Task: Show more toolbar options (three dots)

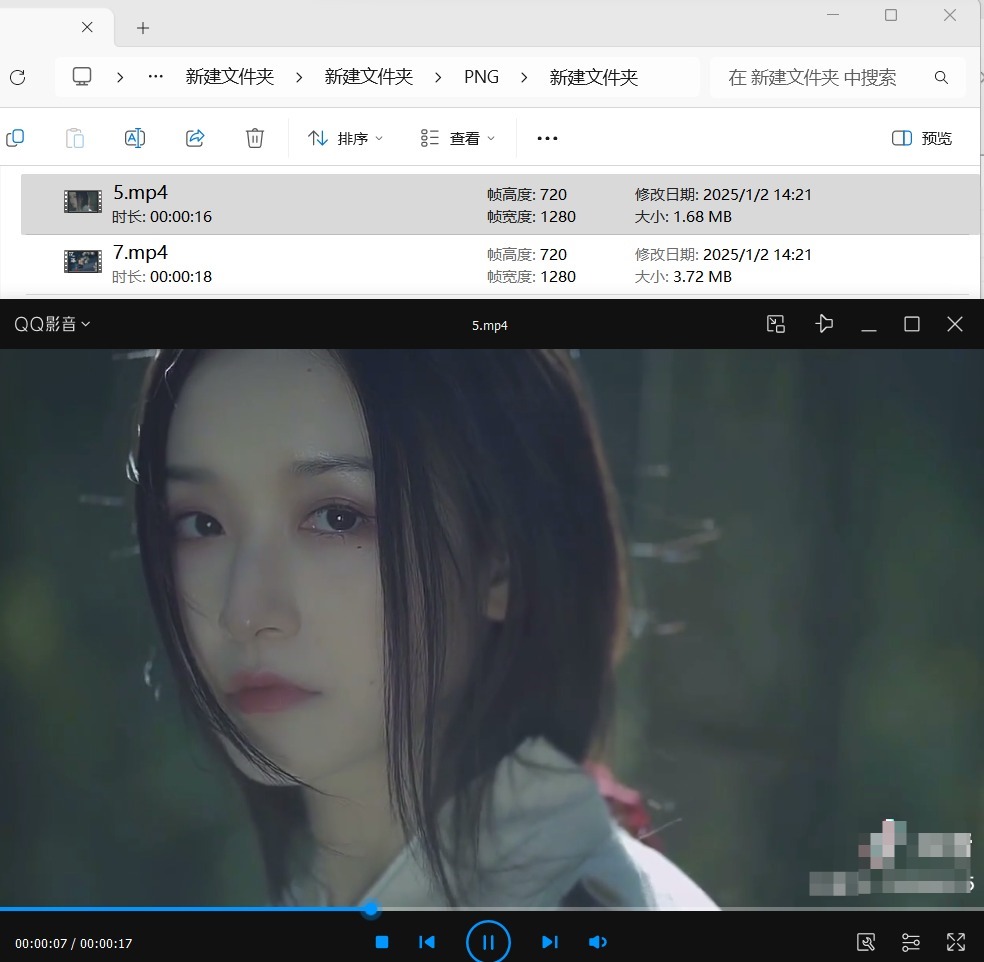Action: click(547, 138)
